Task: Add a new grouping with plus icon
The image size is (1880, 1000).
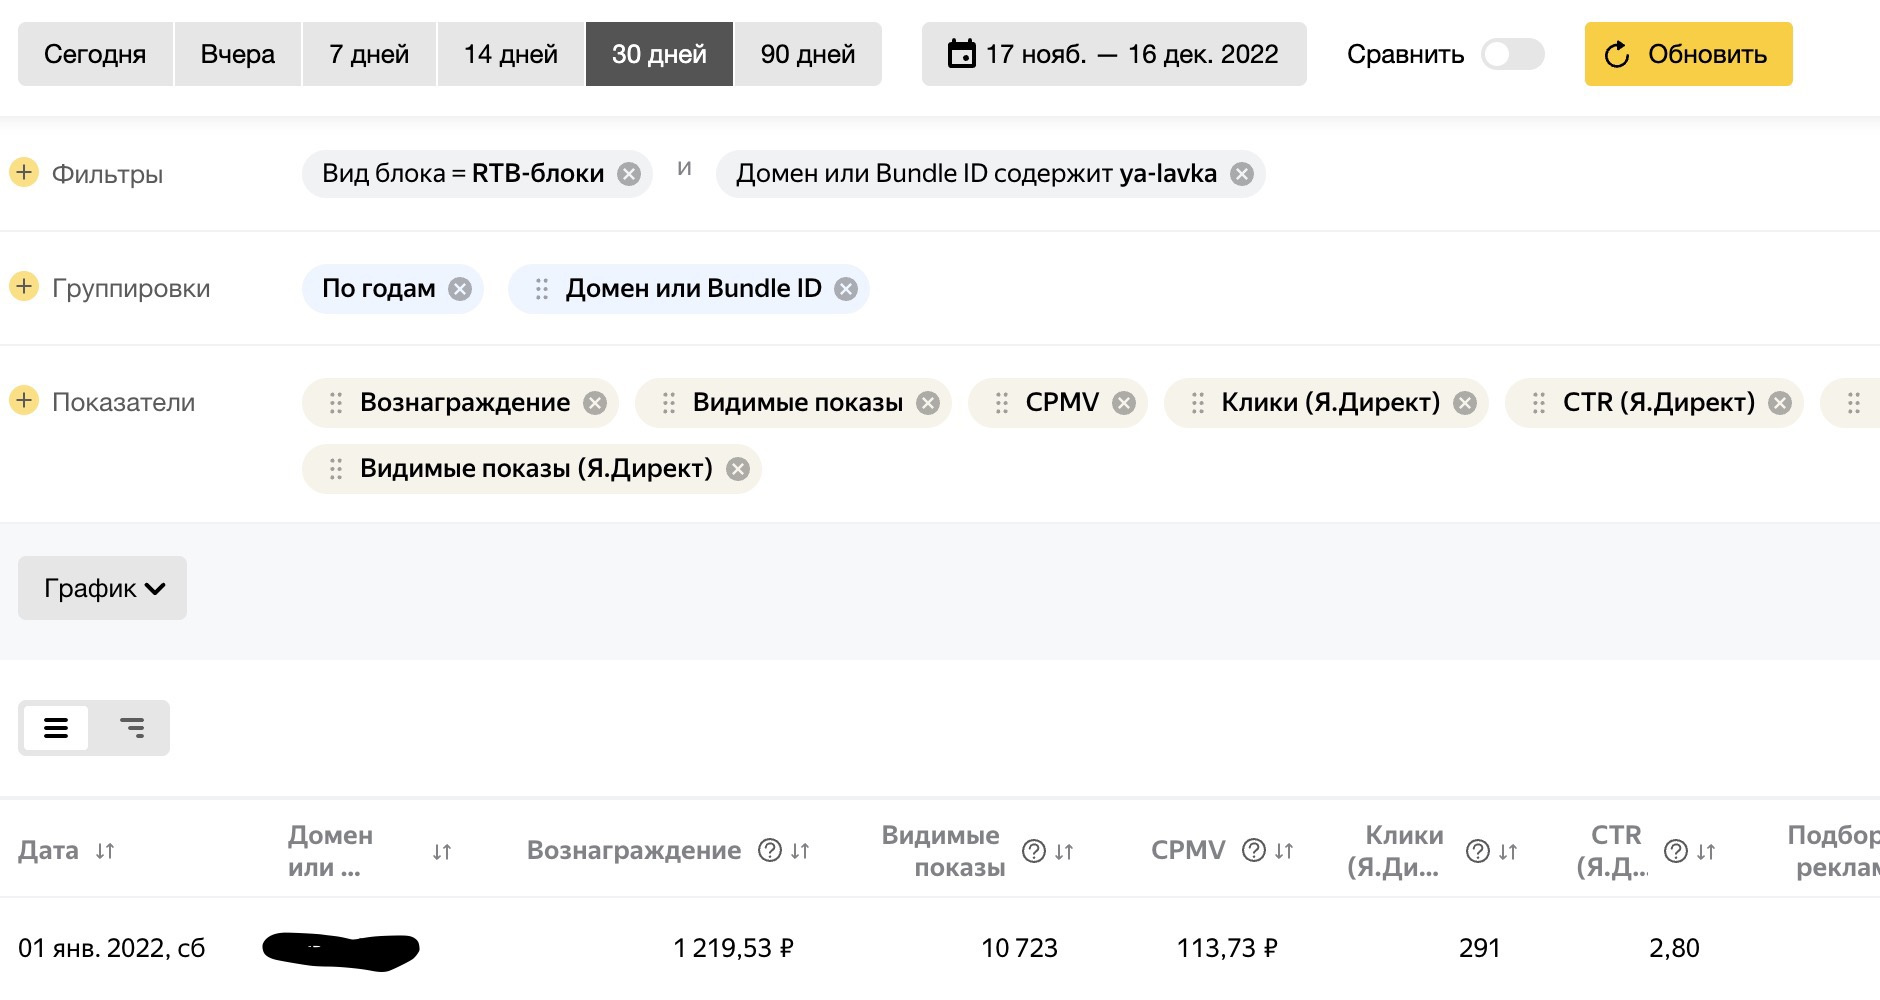Action: point(24,287)
